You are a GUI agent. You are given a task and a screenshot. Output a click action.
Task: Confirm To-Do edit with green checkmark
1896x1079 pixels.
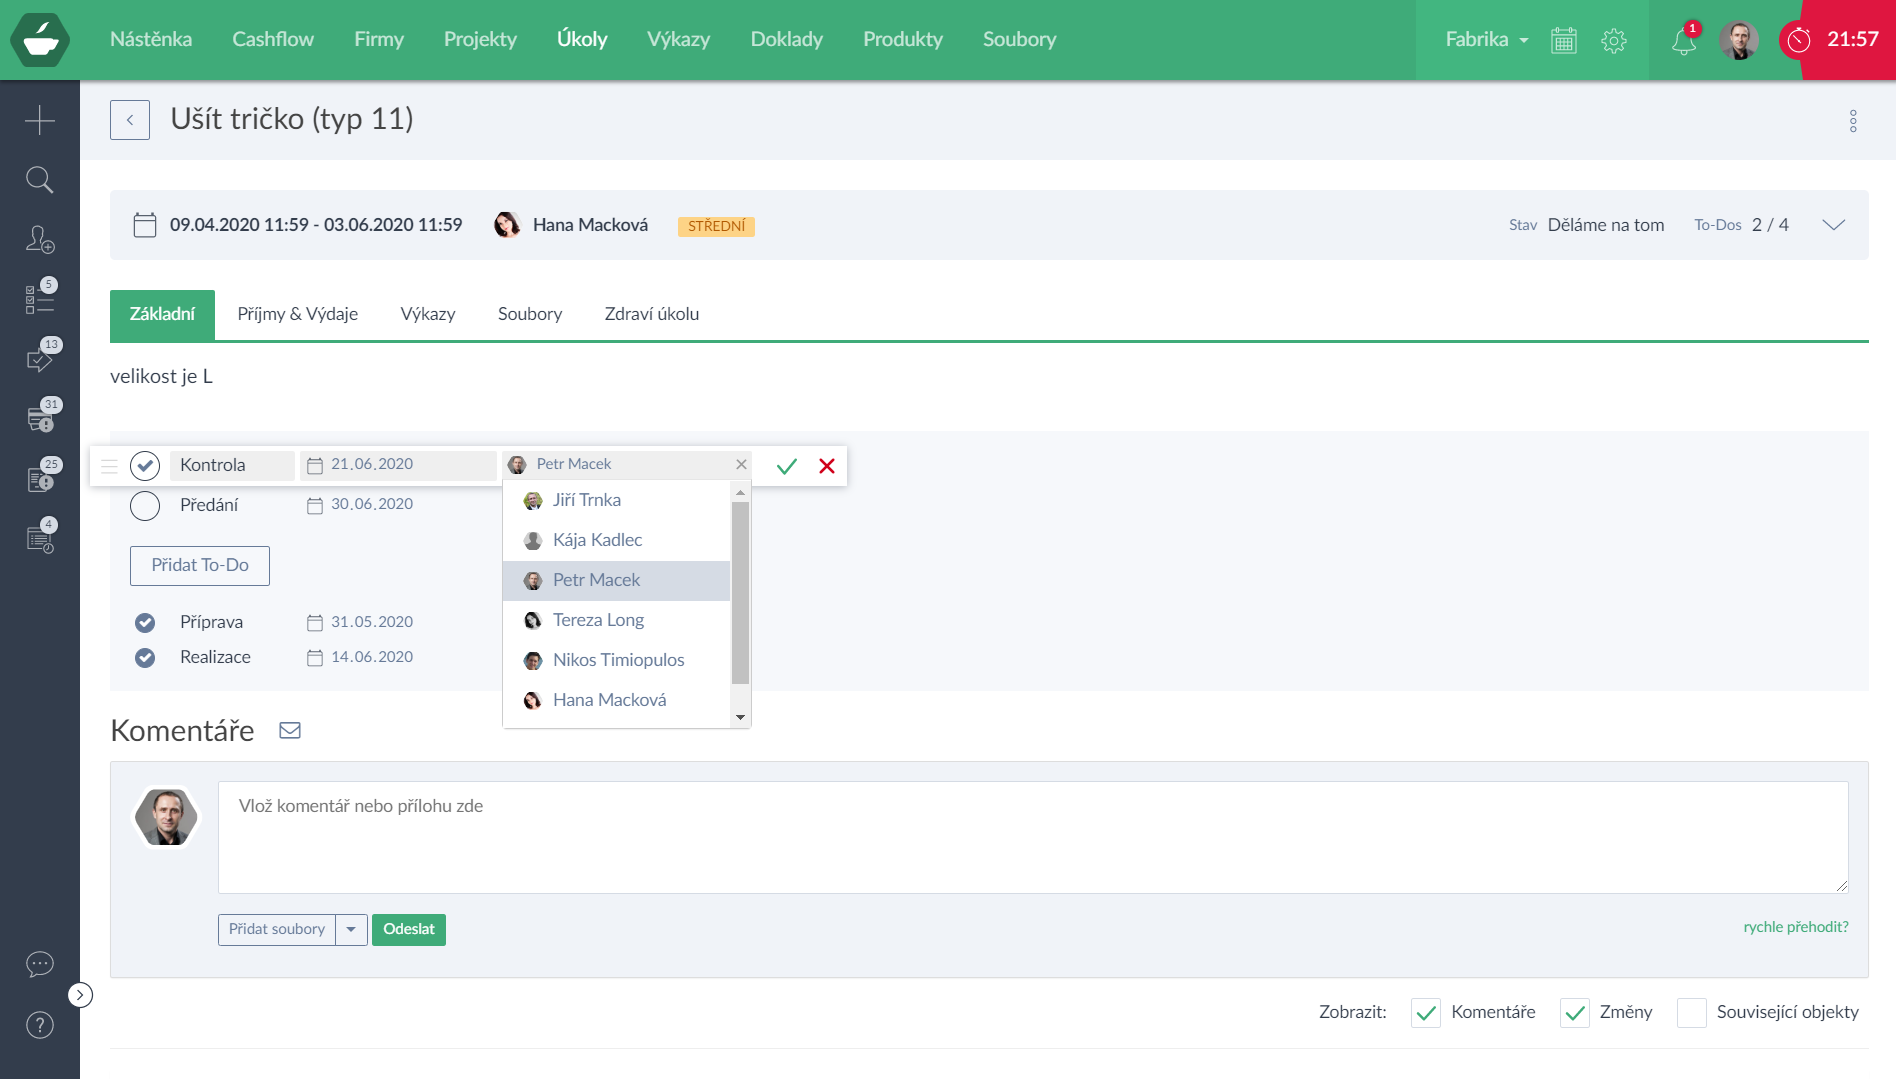tap(787, 466)
